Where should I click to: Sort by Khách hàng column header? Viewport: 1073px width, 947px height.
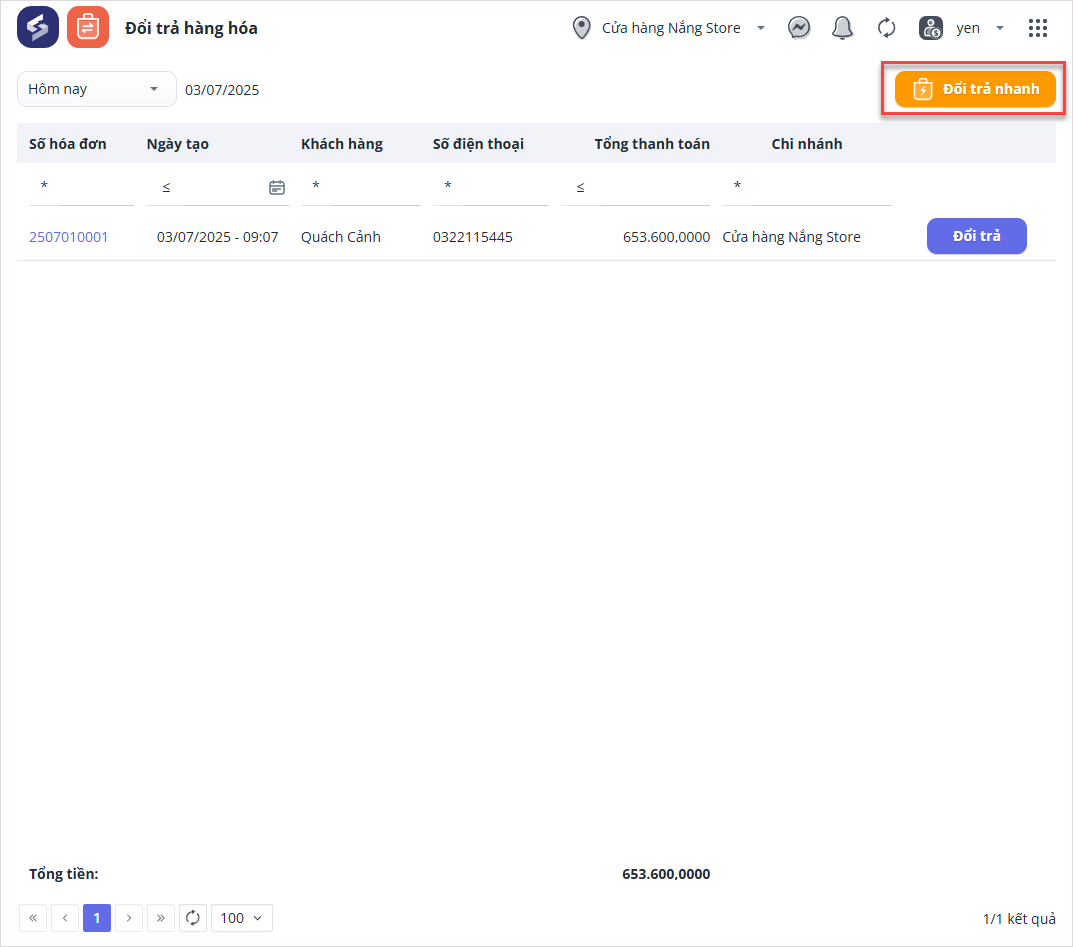(341, 144)
